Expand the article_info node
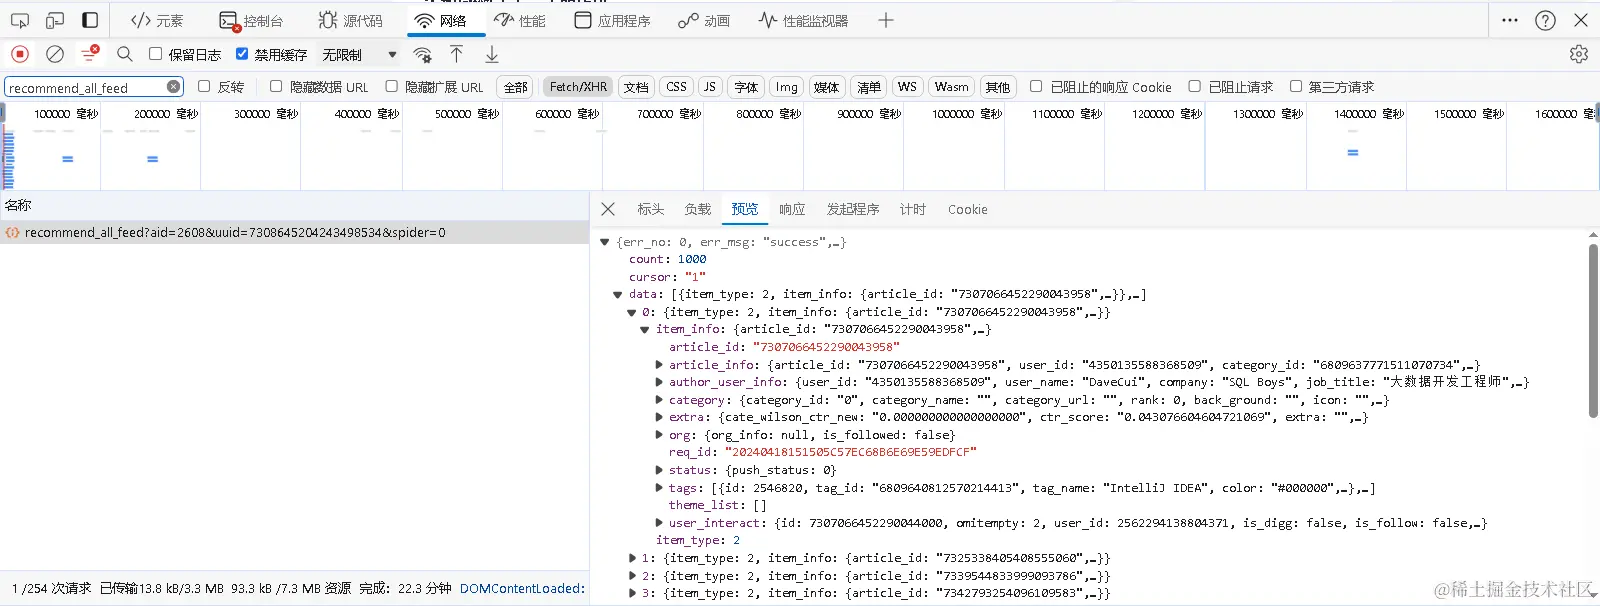The image size is (1600, 606). tap(659, 365)
